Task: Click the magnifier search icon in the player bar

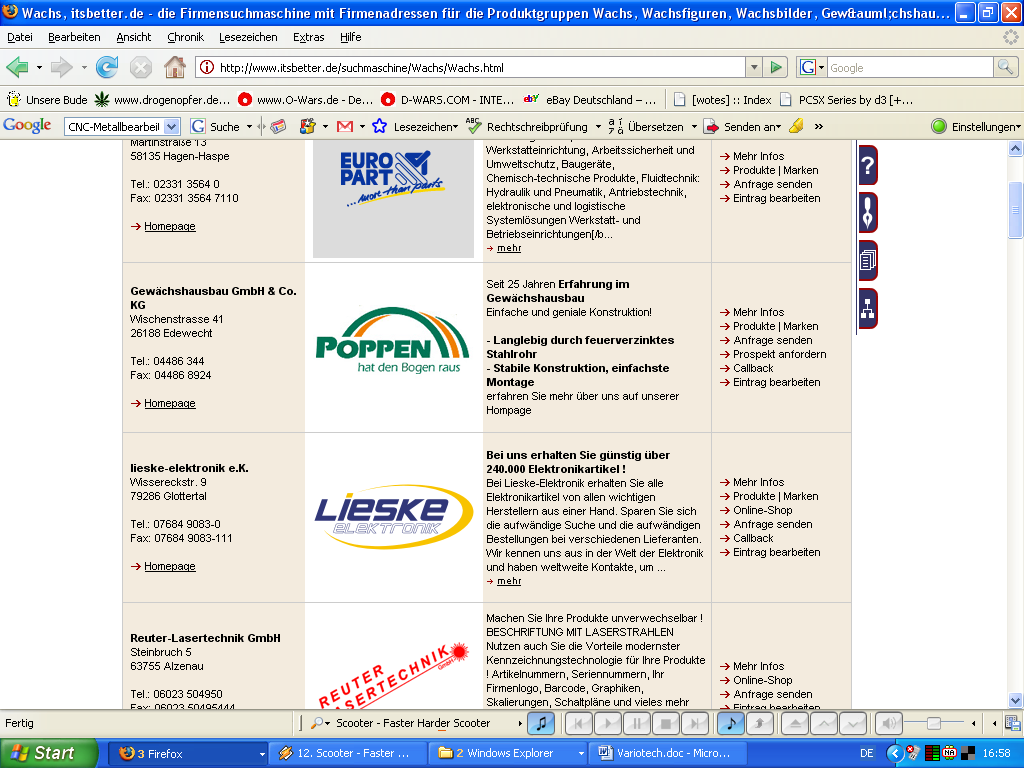Action: [x=317, y=723]
